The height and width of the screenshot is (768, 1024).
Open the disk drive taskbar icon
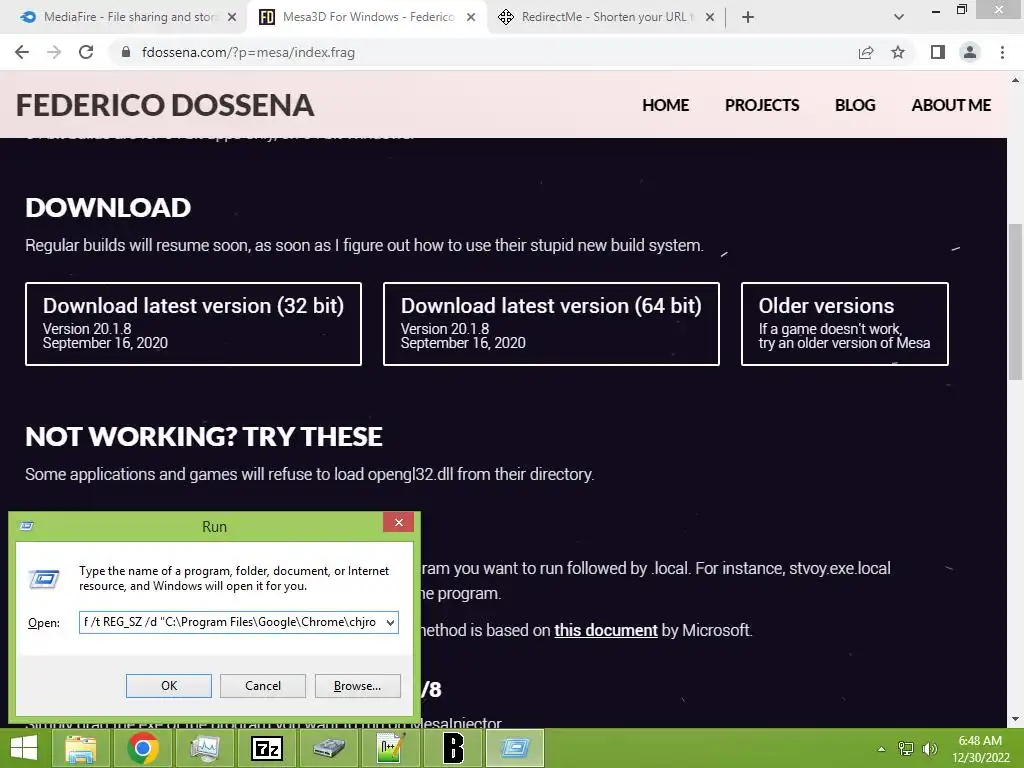point(329,748)
